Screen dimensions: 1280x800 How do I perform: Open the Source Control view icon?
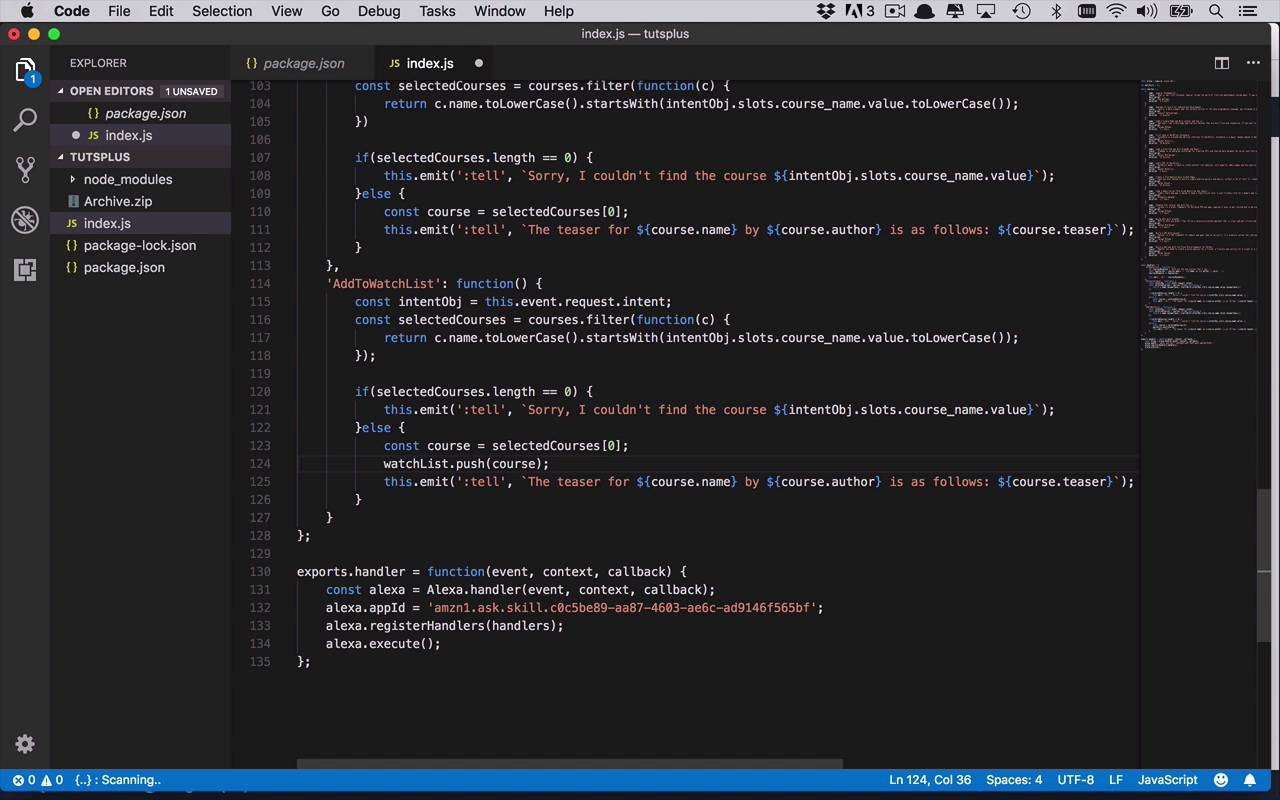[25, 169]
